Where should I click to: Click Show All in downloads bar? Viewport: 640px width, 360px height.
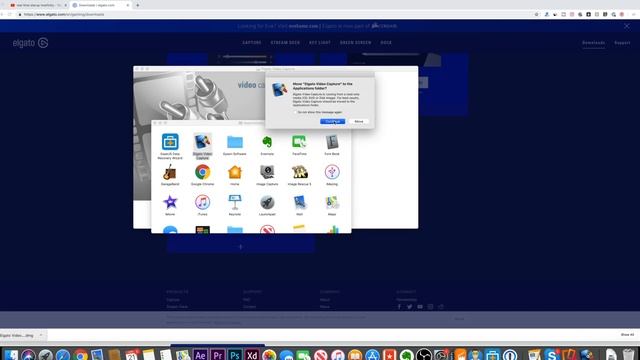[x=627, y=335]
